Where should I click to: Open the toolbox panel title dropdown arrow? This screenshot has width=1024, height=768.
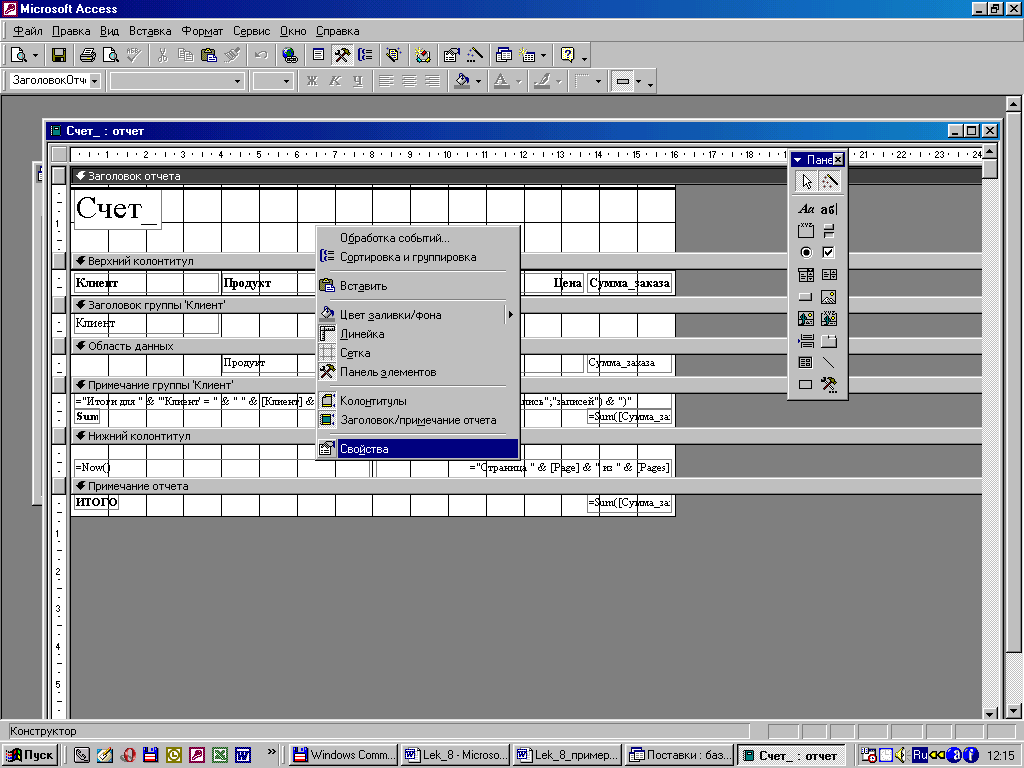(x=797, y=160)
